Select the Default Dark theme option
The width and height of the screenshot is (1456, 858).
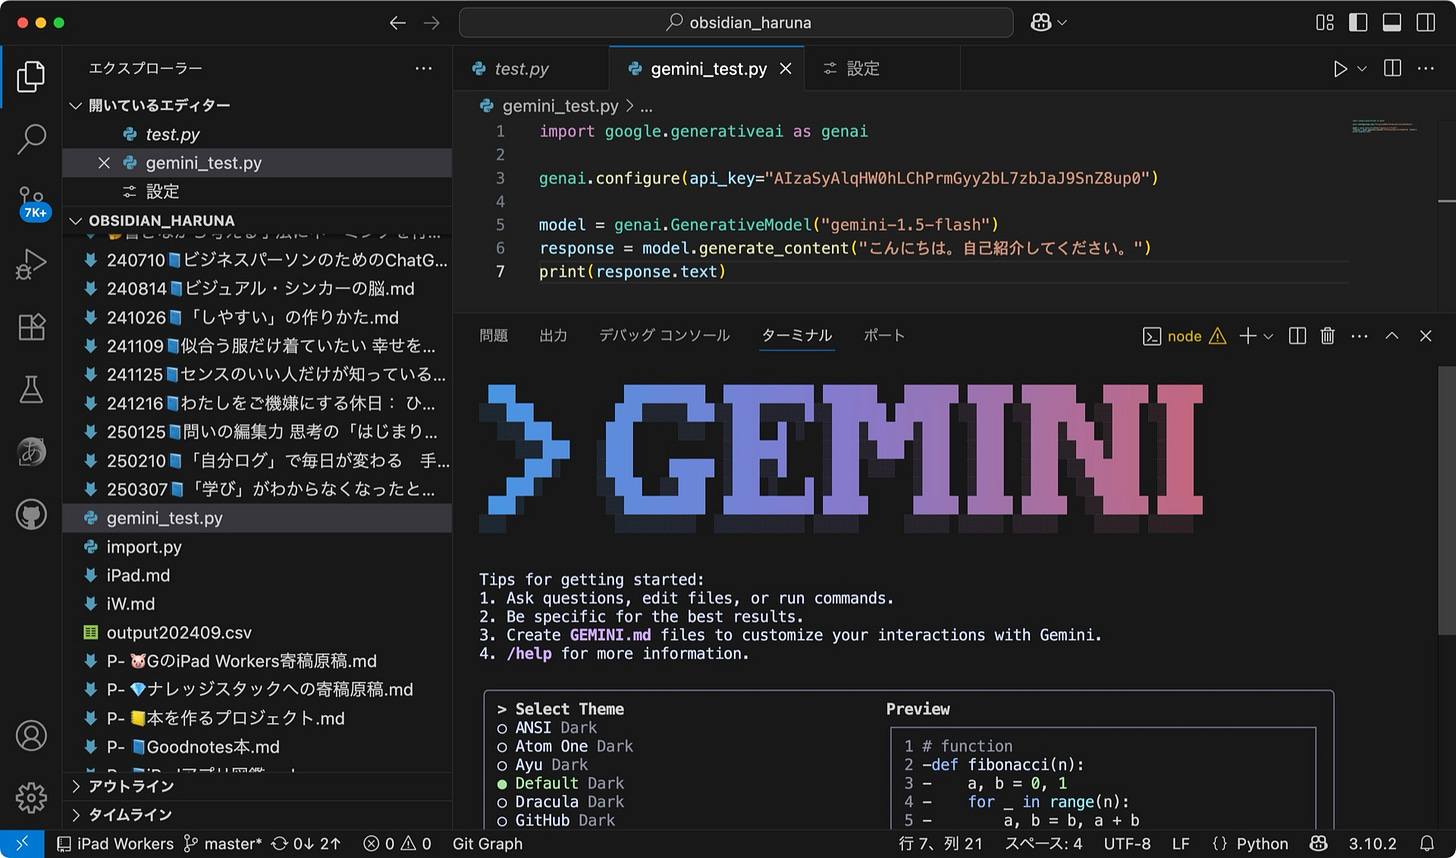pos(560,783)
